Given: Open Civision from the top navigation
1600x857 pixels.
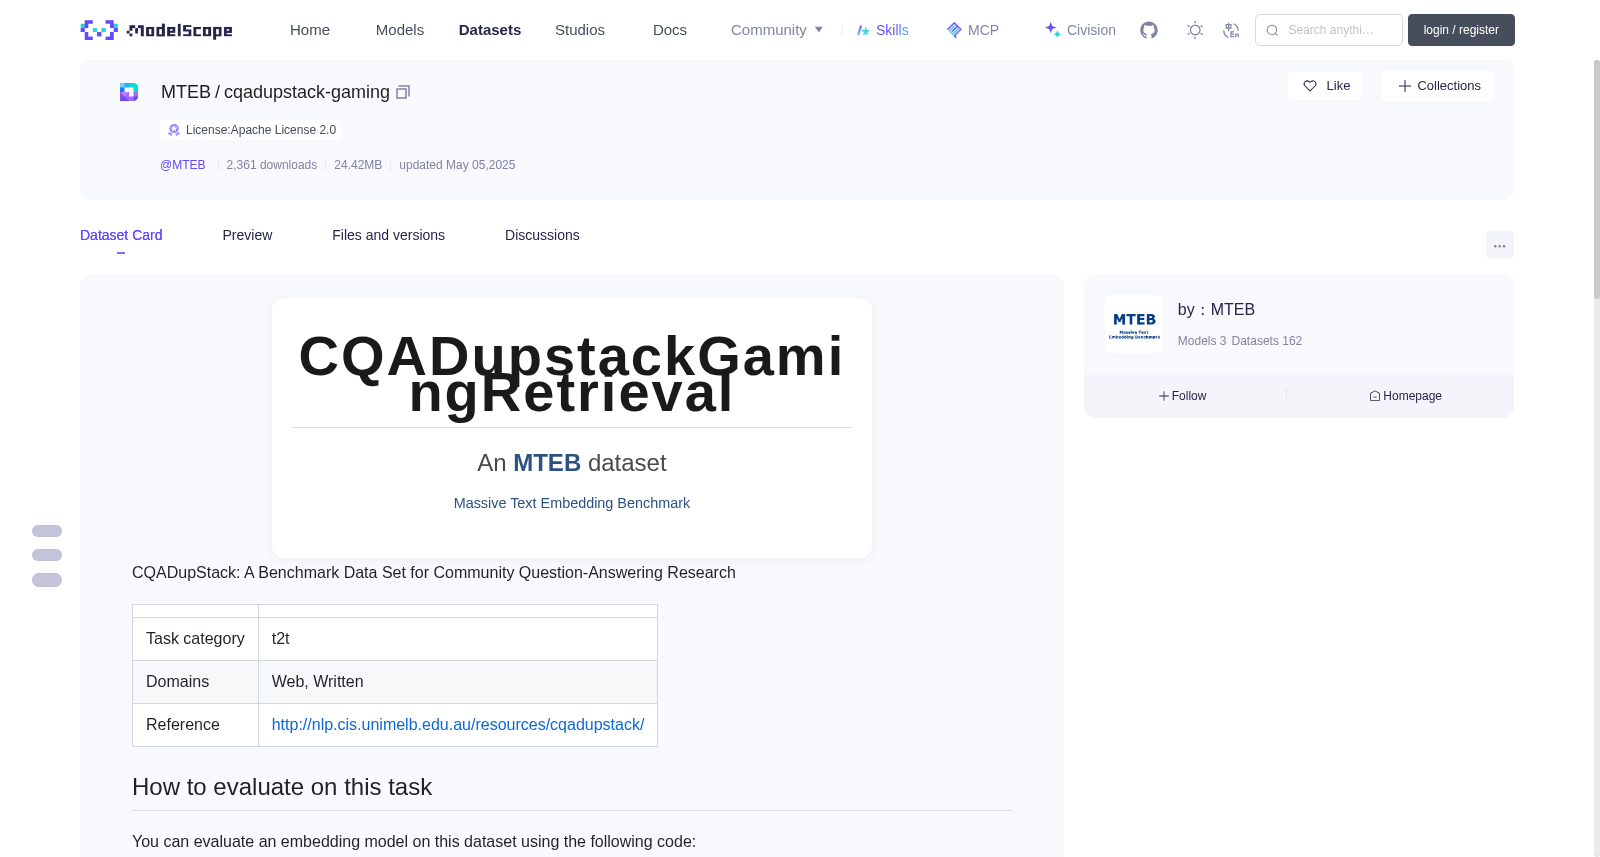Looking at the screenshot, I should (1080, 30).
